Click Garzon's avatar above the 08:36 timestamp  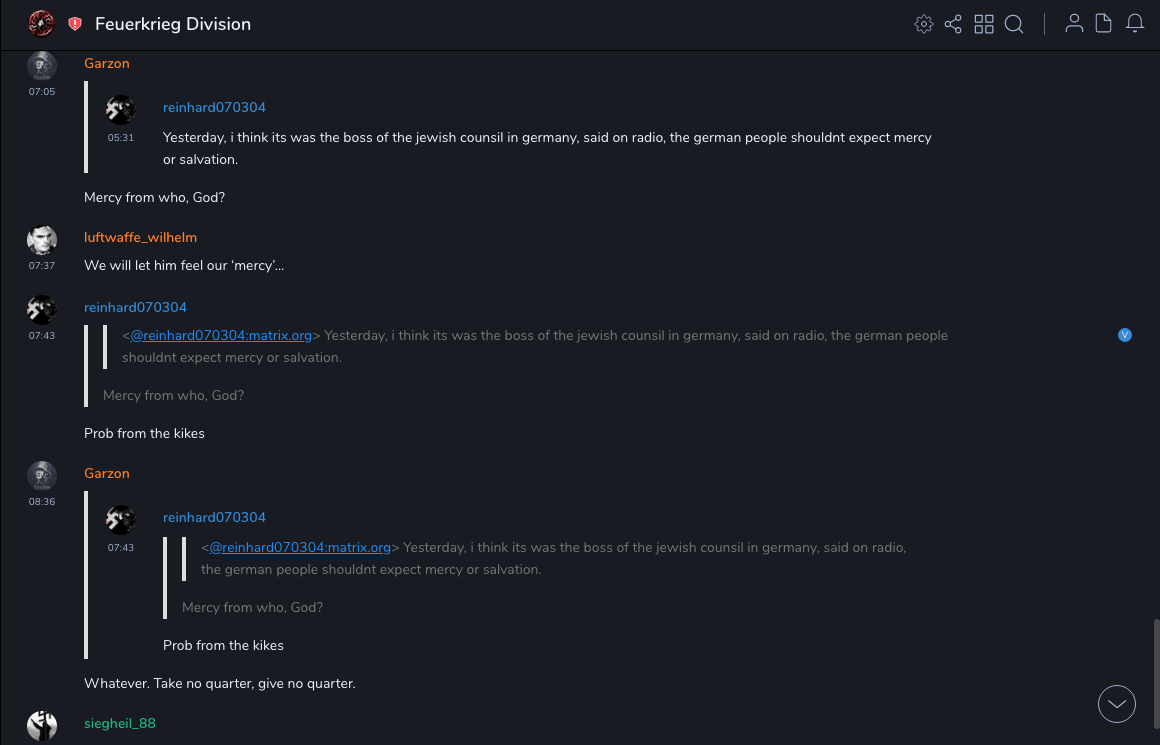click(x=42, y=475)
